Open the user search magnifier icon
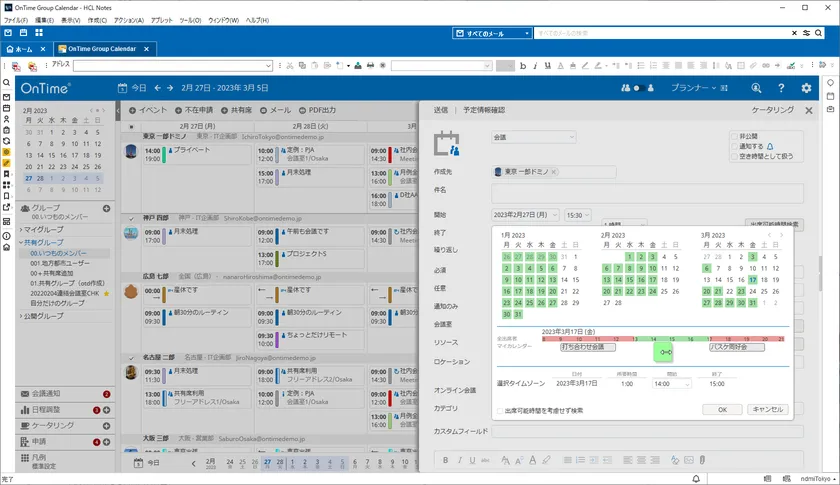The width and height of the screenshot is (840, 485). point(757,88)
